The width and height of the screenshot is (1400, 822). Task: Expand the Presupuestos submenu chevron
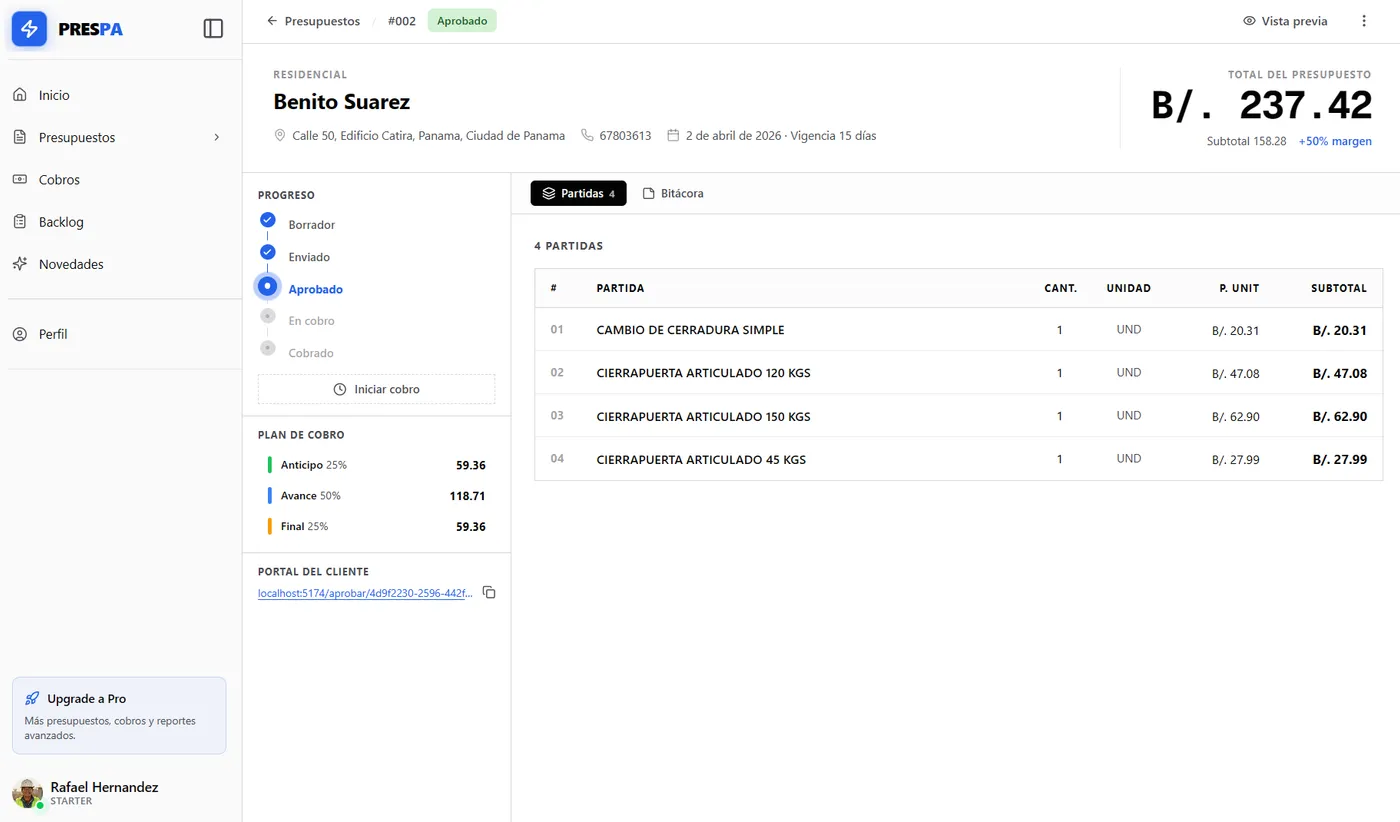coord(217,138)
